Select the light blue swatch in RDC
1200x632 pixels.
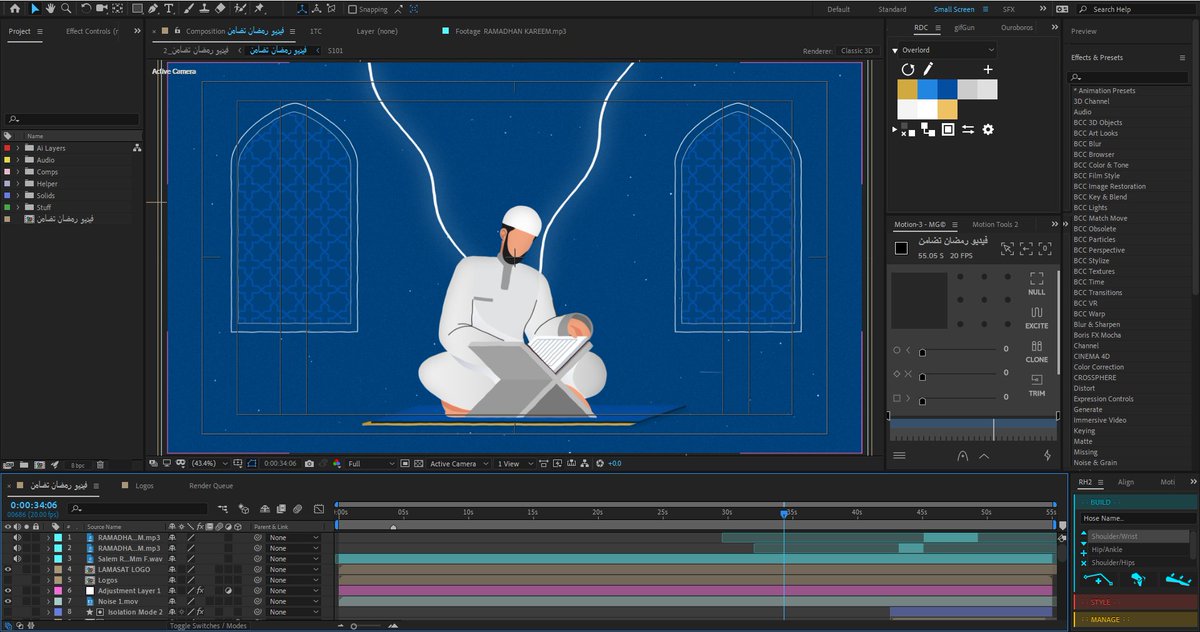coord(927,89)
